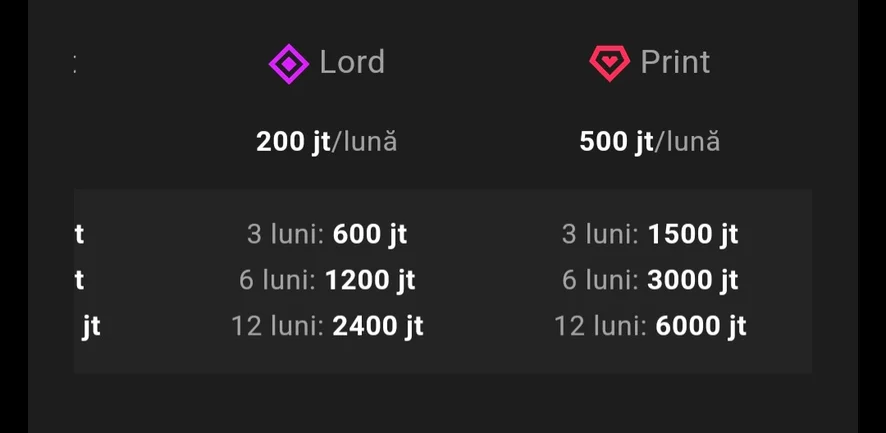Pick the Lord 12 luni: 2400 jt option
This screenshot has width=886, height=433.
(x=327, y=326)
